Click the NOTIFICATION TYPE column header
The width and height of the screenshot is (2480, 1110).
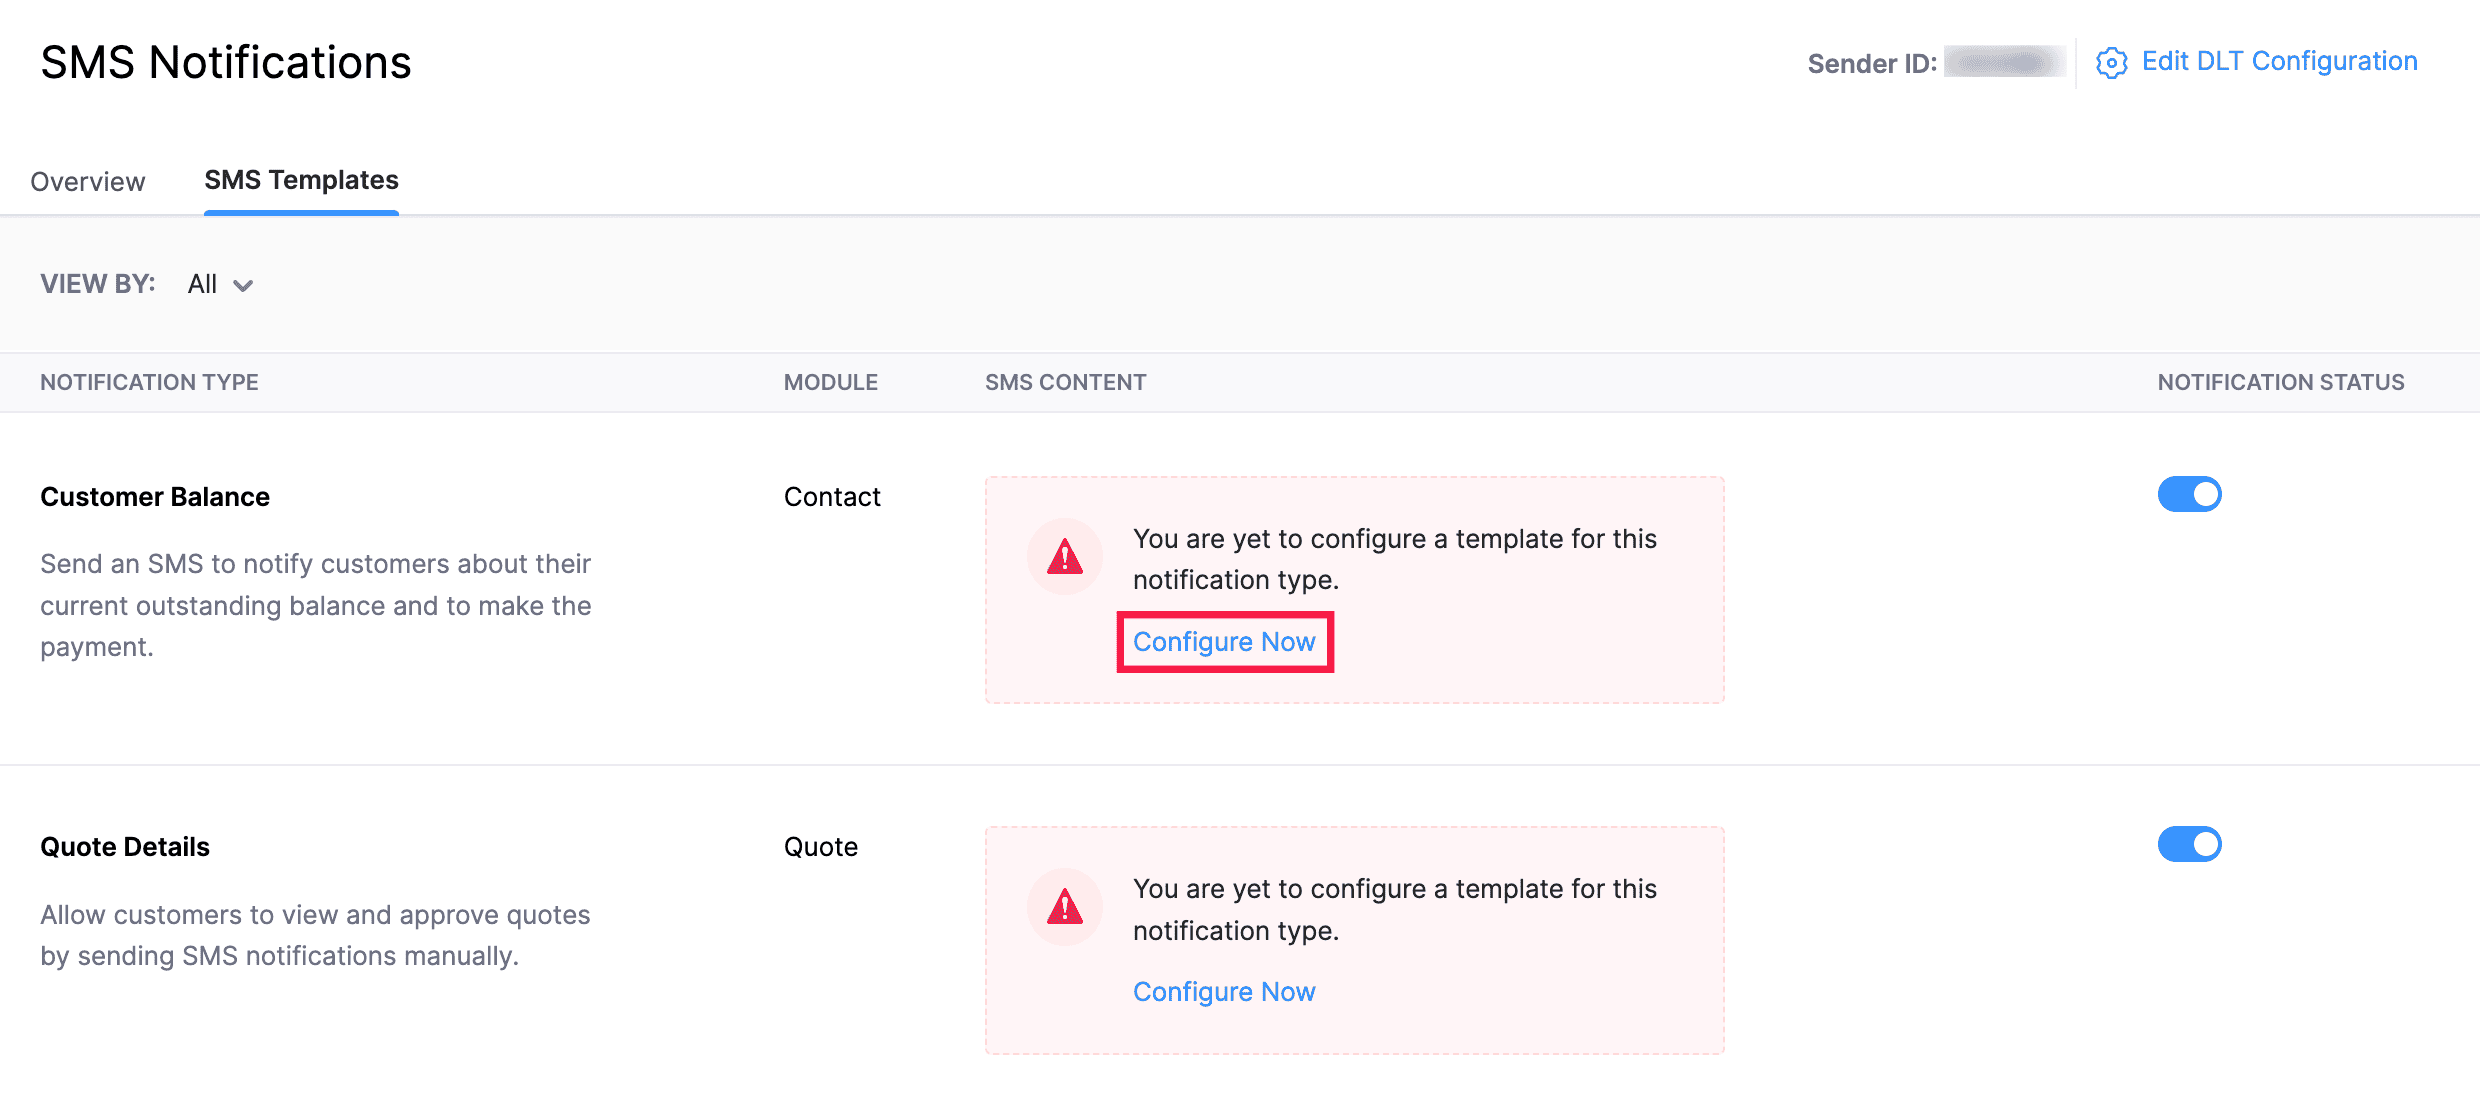pos(148,382)
